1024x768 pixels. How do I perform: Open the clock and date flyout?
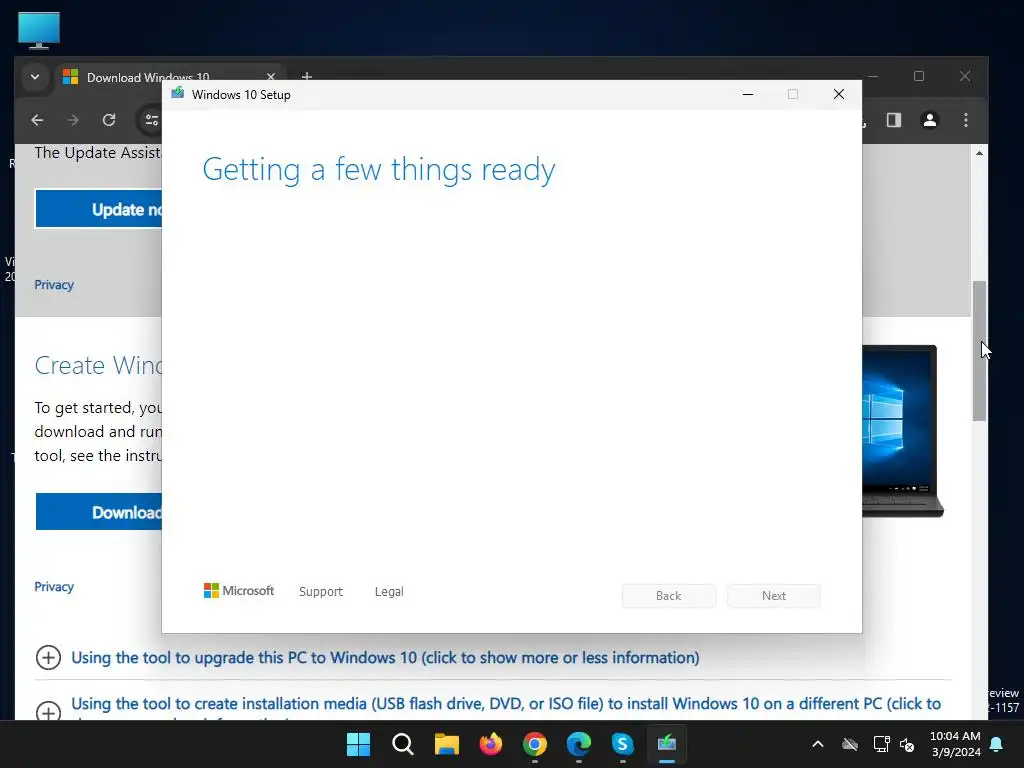[x=955, y=744]
